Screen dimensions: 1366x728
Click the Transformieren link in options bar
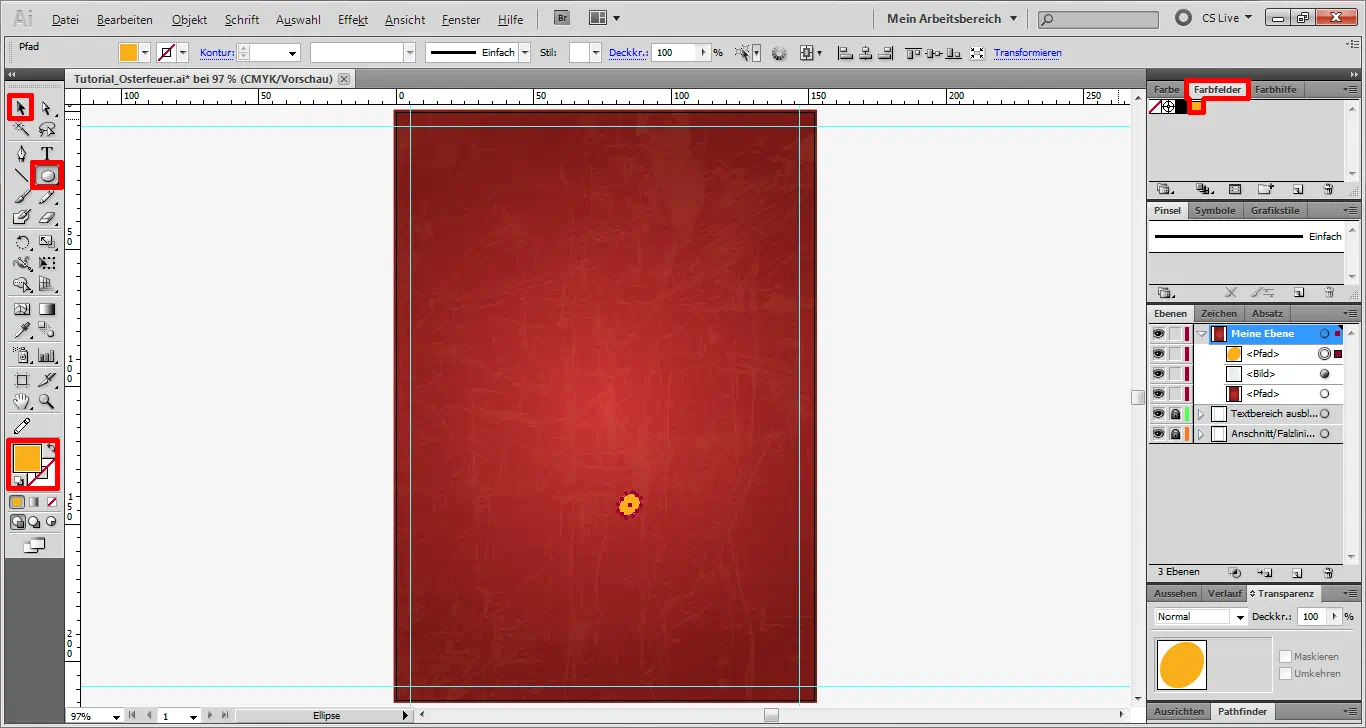(1028, 52)
